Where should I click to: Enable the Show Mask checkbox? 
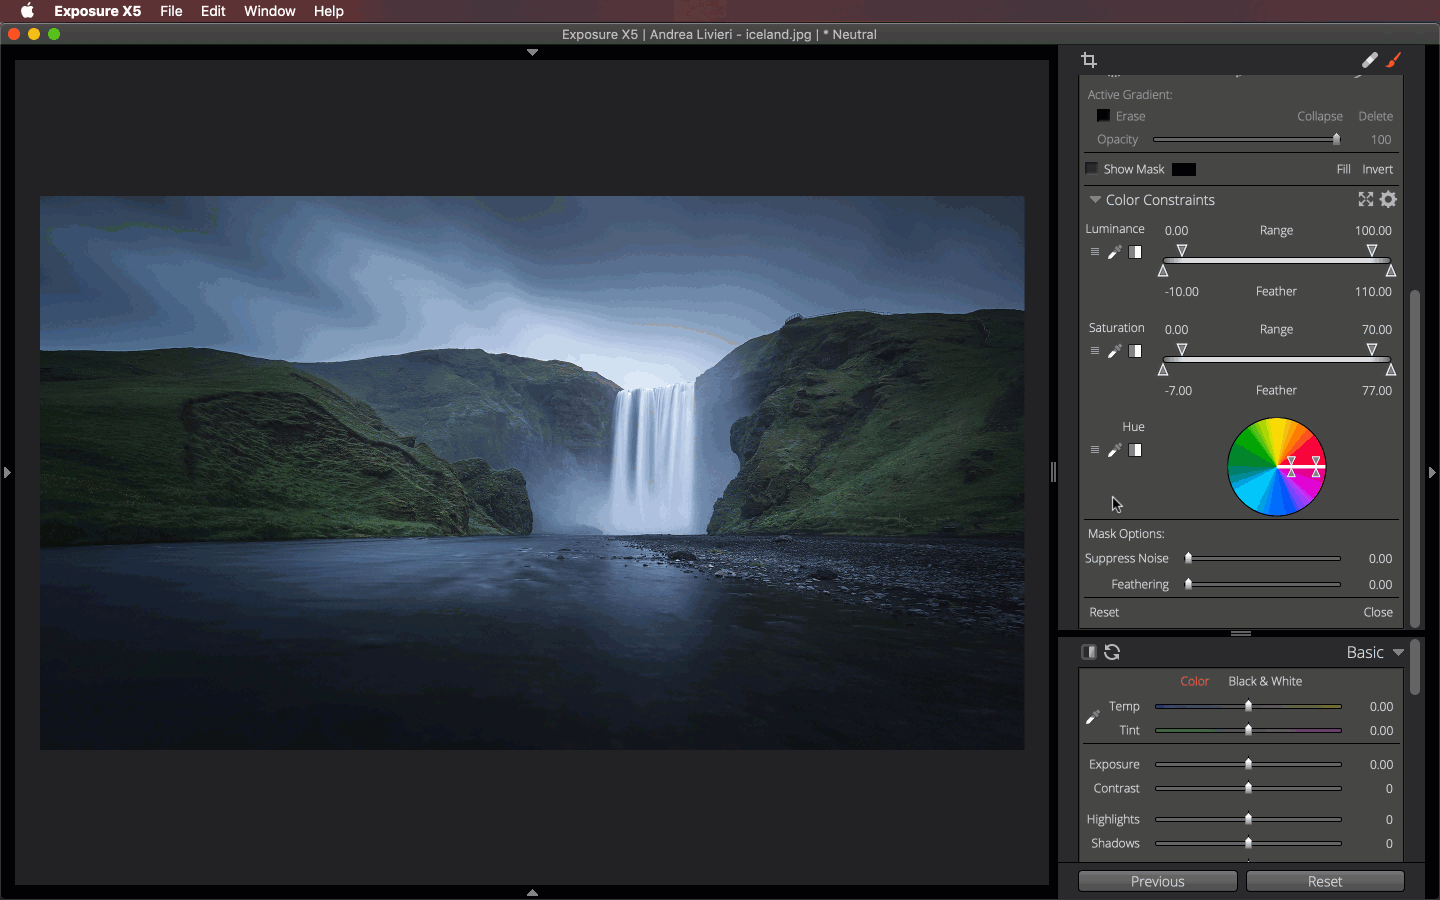1092,169
